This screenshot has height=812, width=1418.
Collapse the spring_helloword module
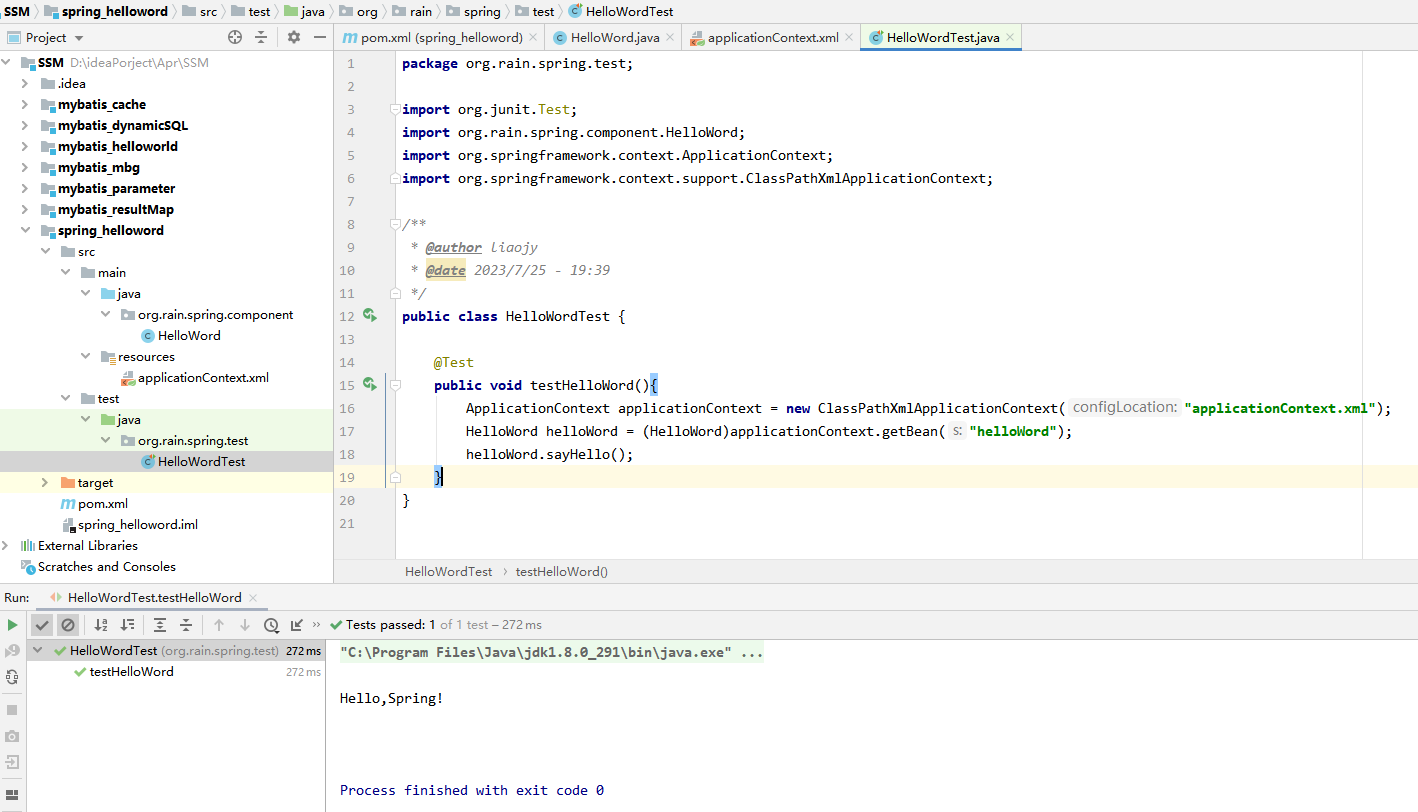point(26,230)
